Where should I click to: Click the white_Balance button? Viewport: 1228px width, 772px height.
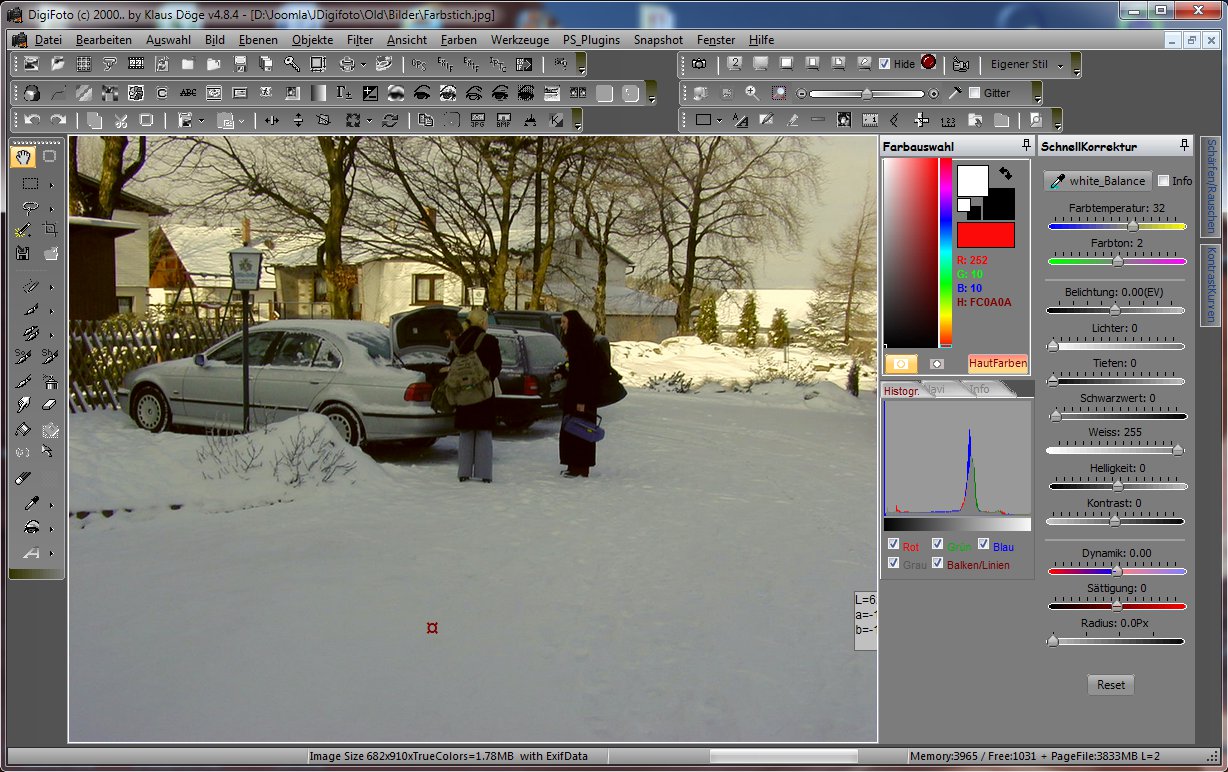[x=1096, y=181]
